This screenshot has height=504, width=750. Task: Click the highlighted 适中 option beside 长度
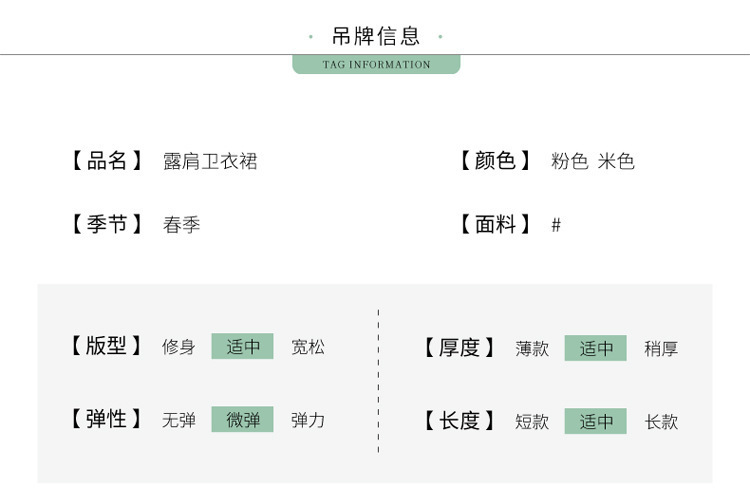click(x=595, y=421)
